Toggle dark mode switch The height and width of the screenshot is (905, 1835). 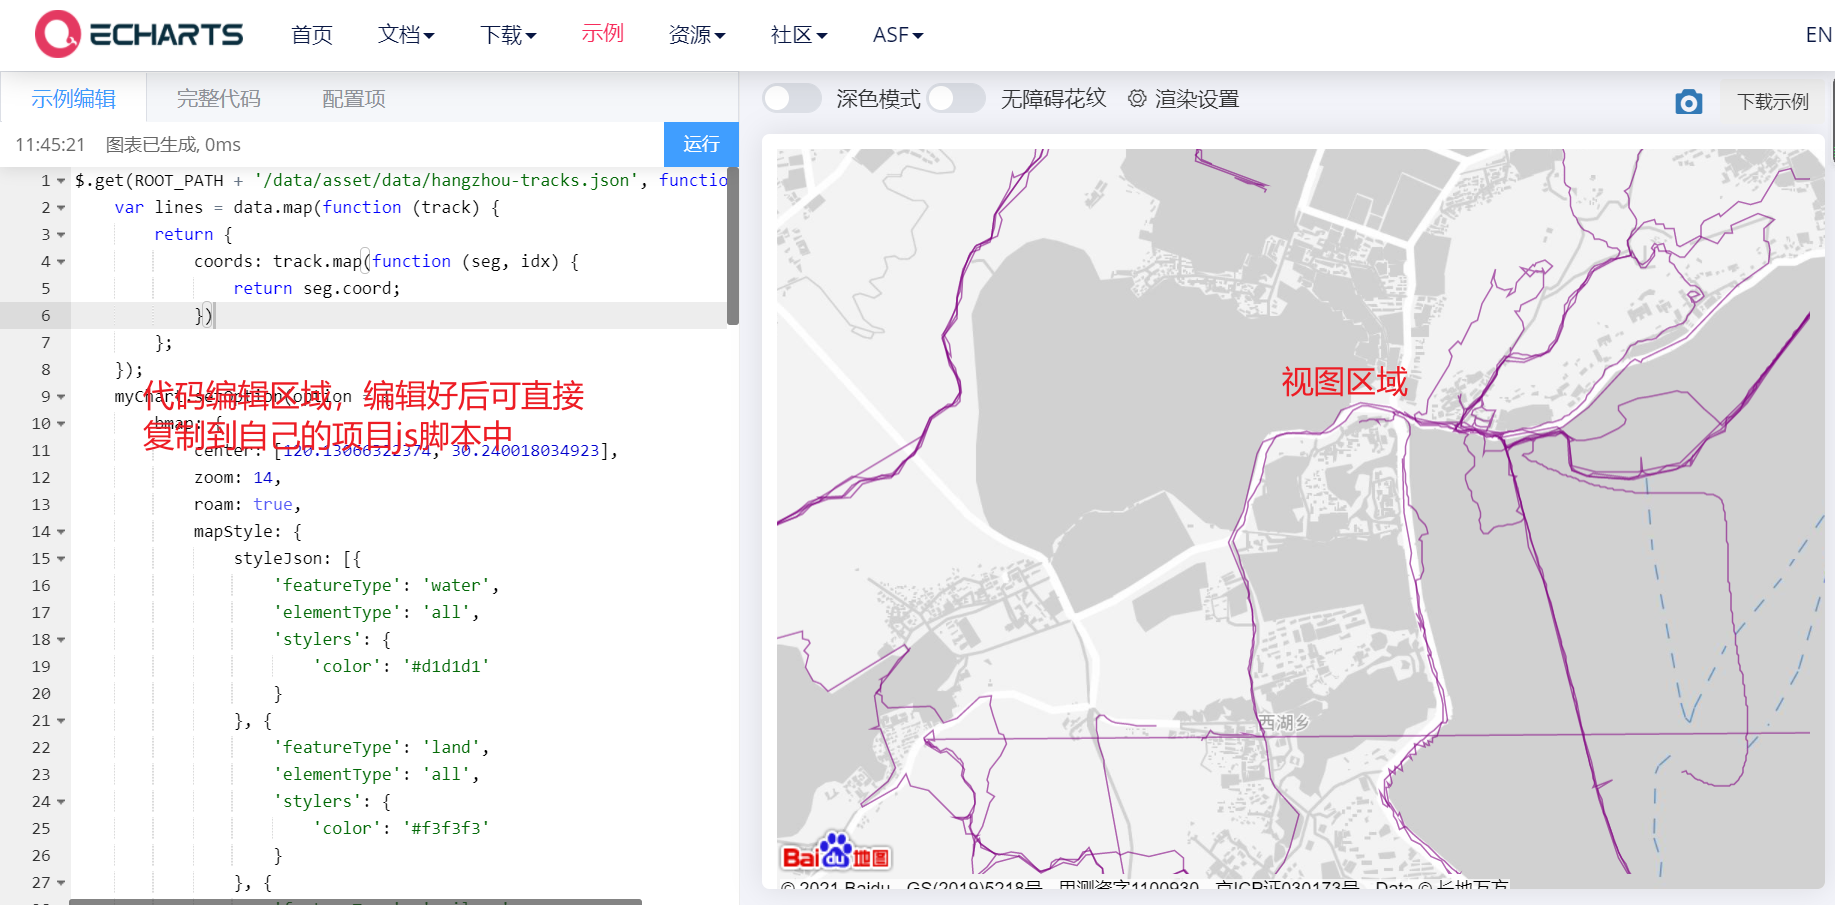pyautogui.click(x=792, y=98)
